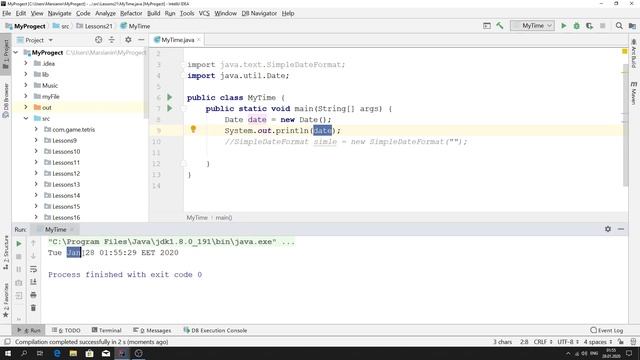Open Run panel settings gear
This screenshot has height=360, width=640.
point(608,229)
